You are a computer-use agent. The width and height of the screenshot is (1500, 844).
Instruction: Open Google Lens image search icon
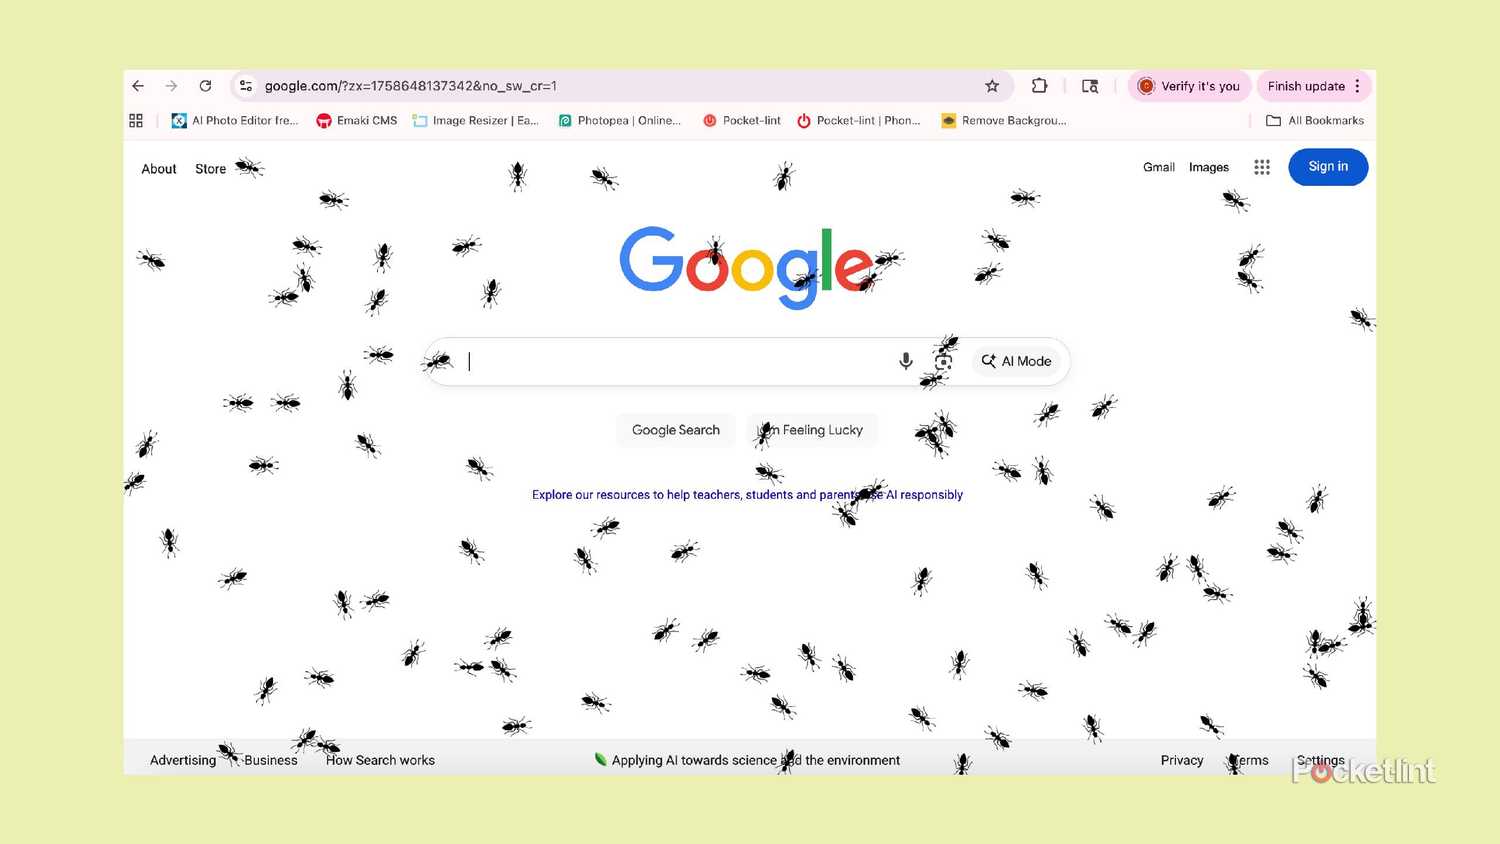pos(943,361)
